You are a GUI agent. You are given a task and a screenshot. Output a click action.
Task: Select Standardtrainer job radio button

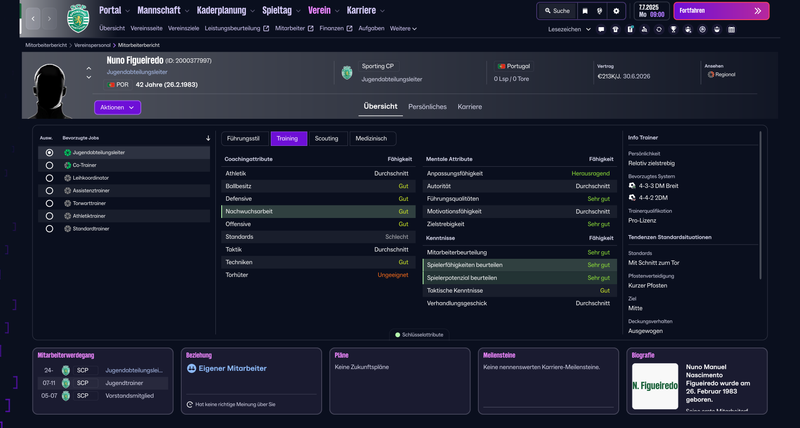click(x=49, y=229)
